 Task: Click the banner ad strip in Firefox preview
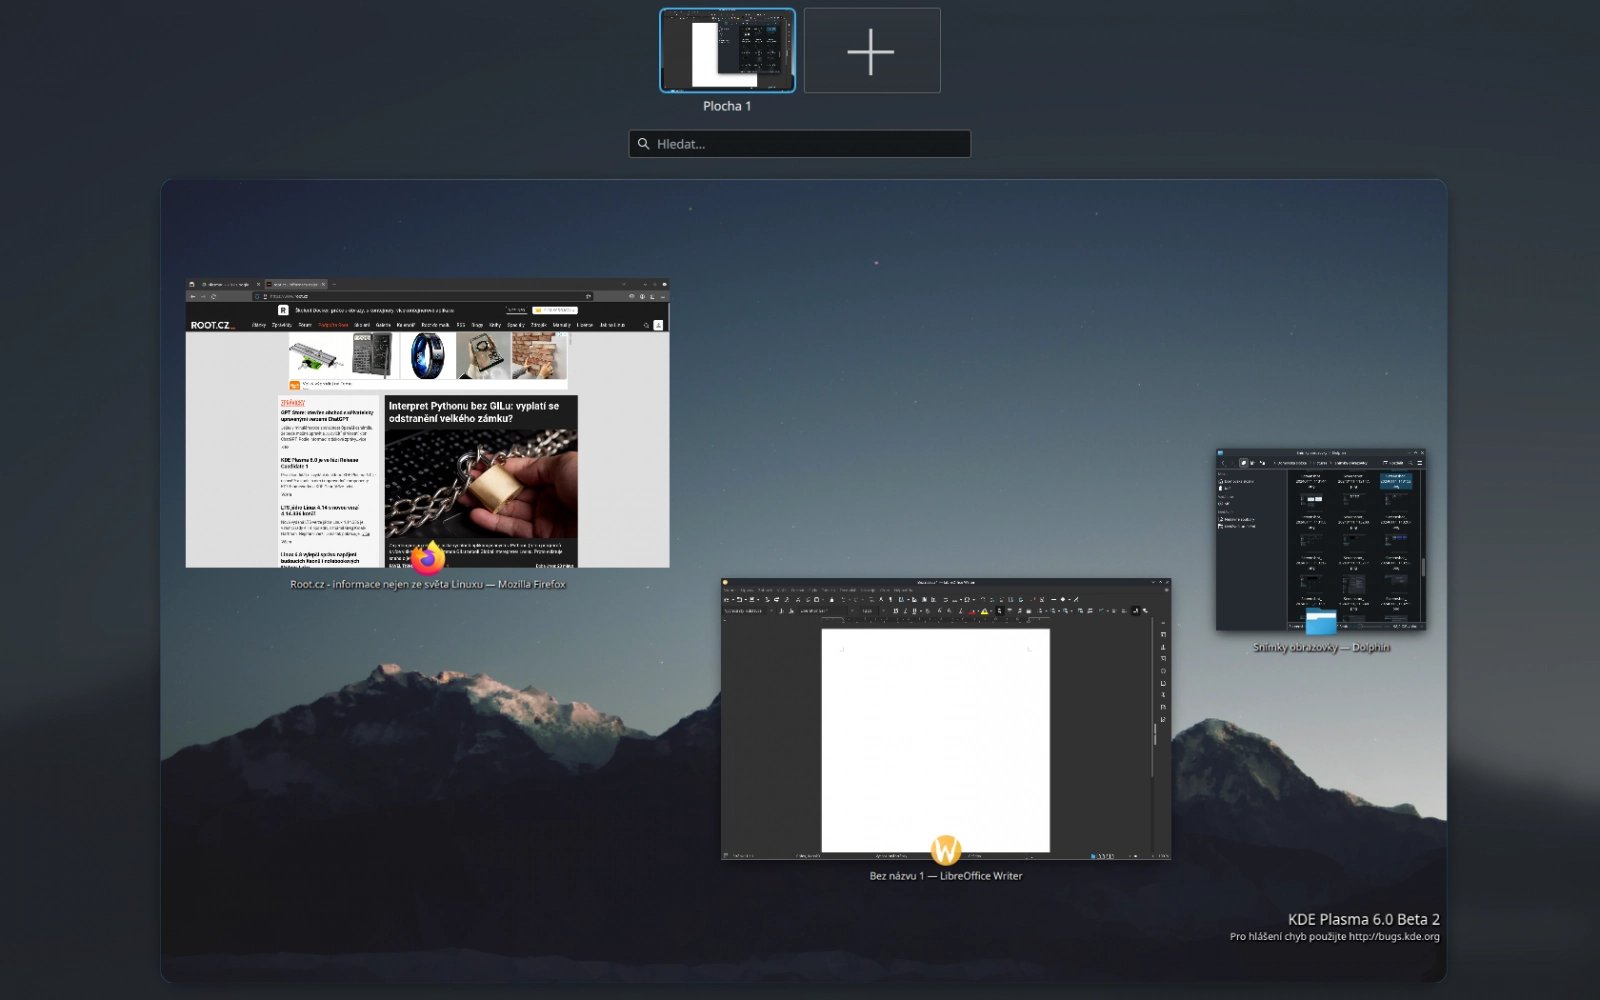[x=428, y=356]
